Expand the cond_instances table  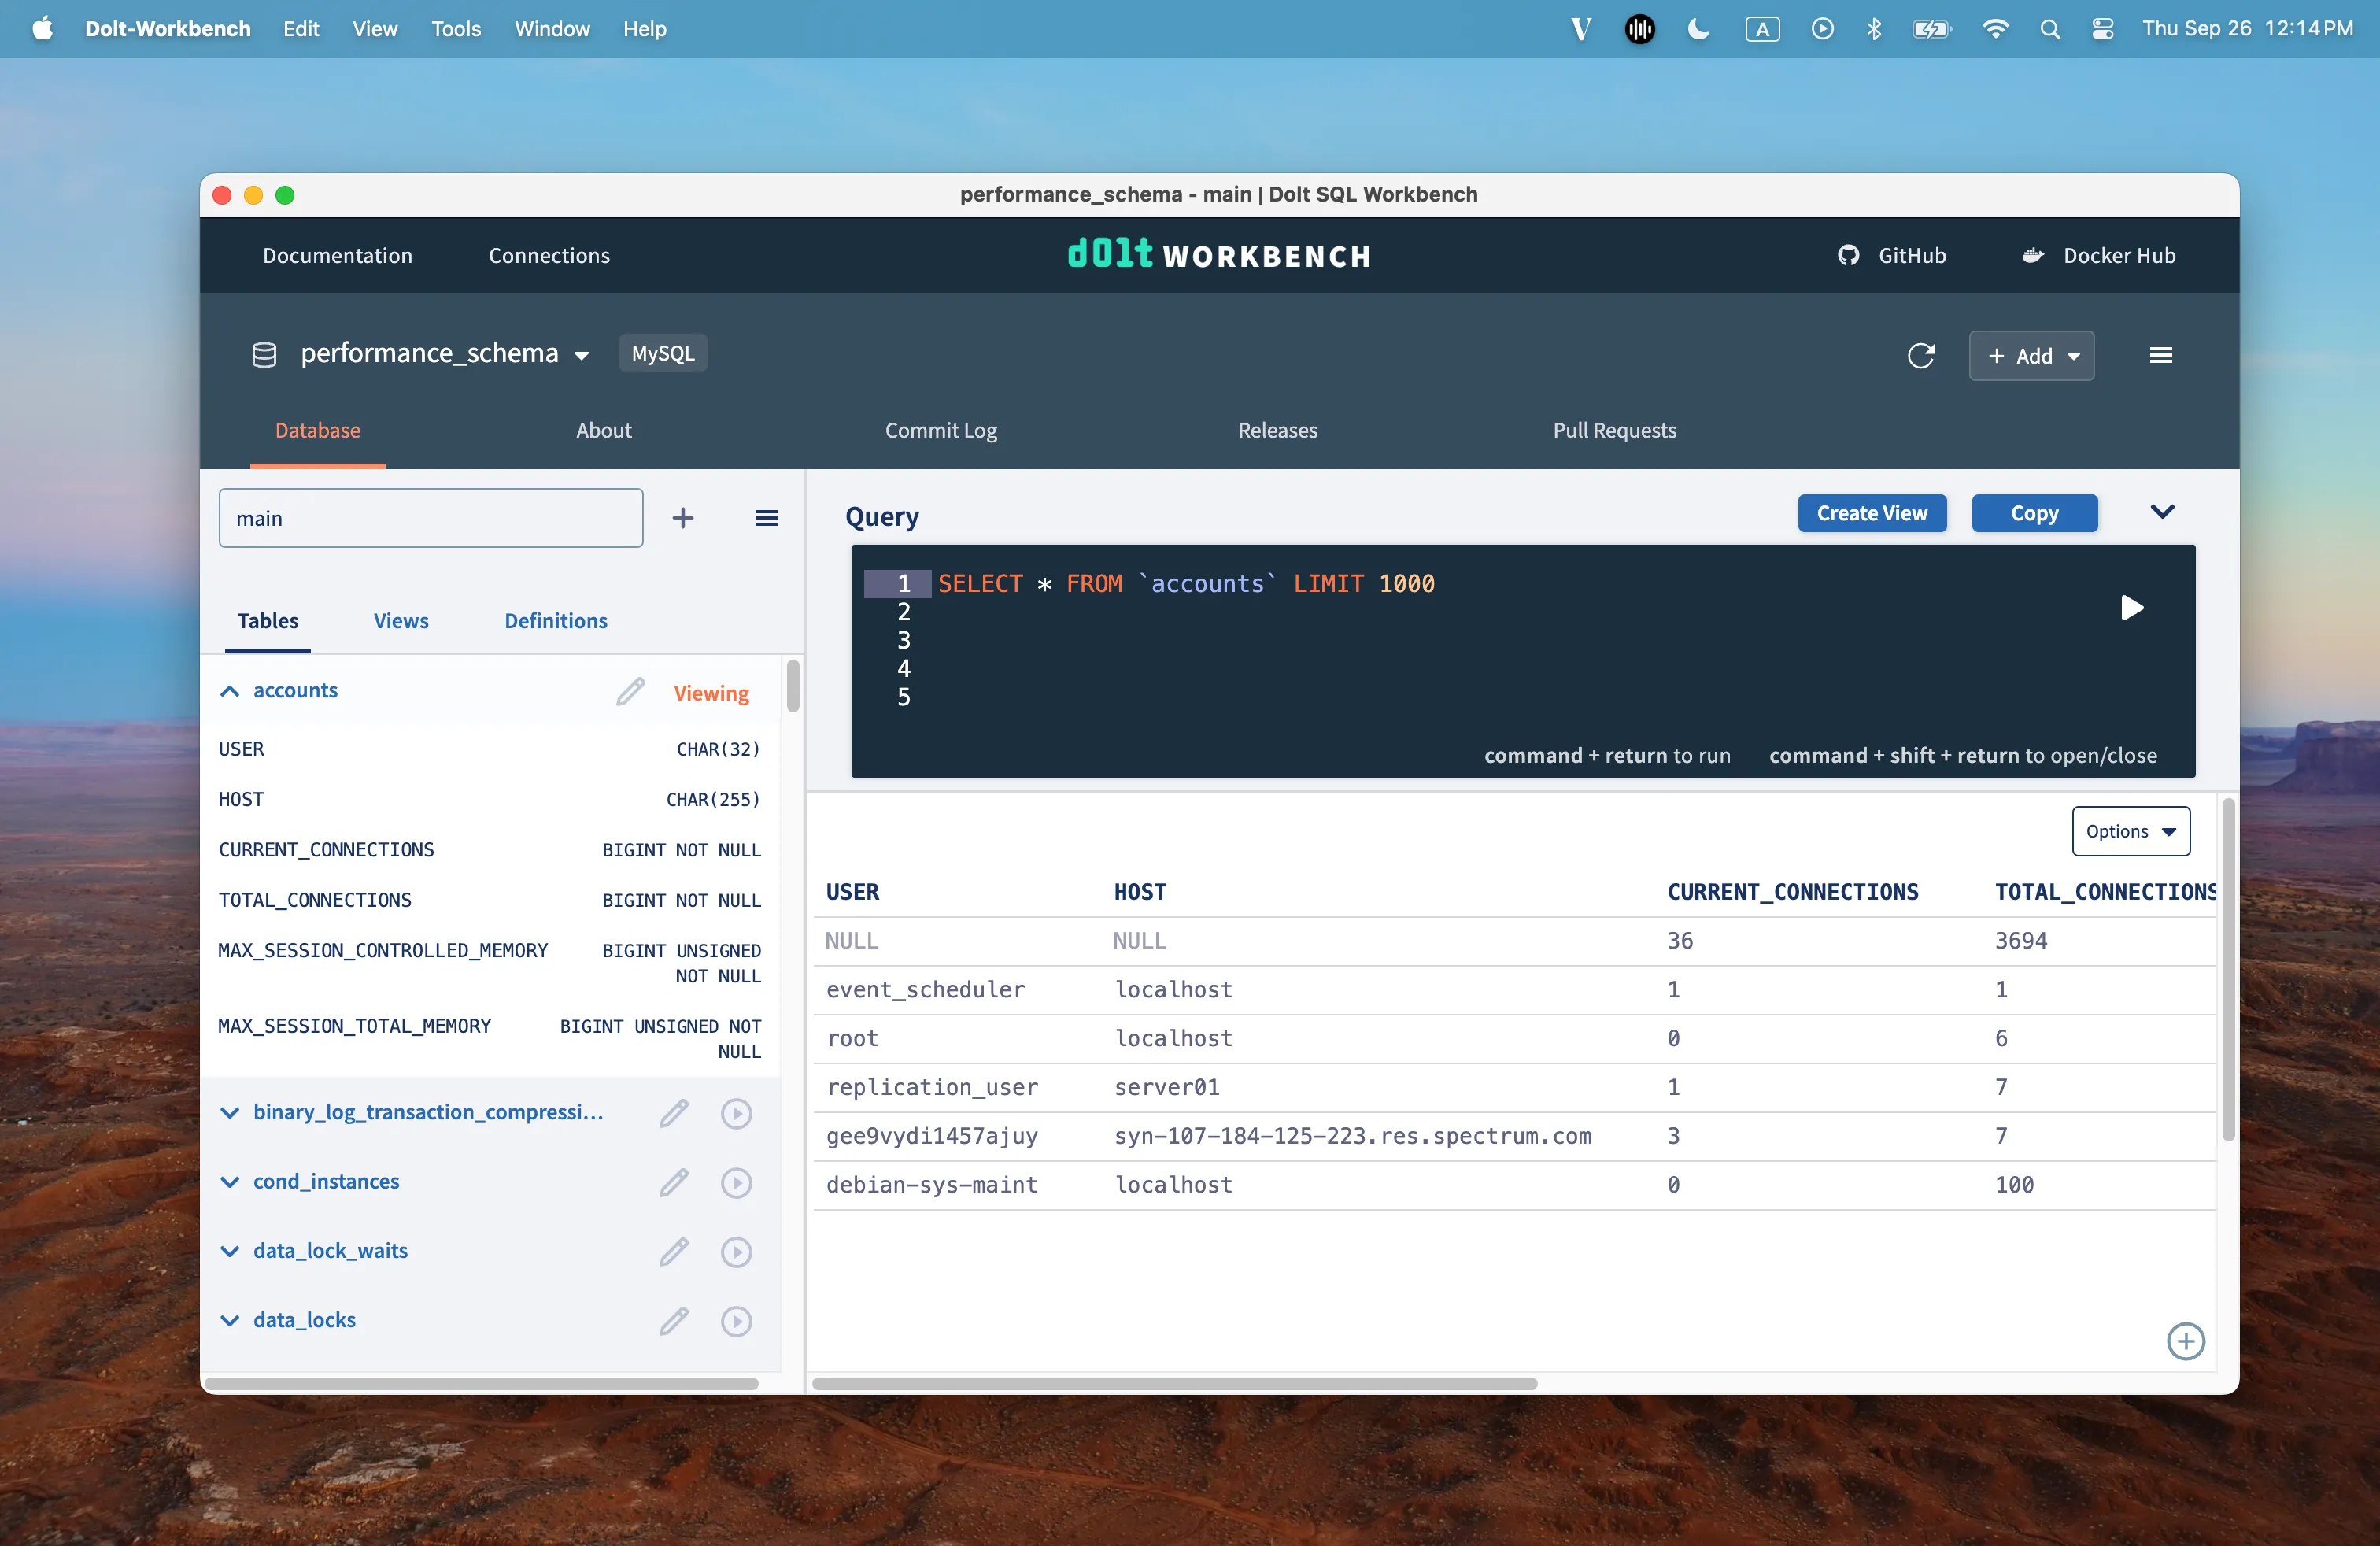(x=230, y=1181)
